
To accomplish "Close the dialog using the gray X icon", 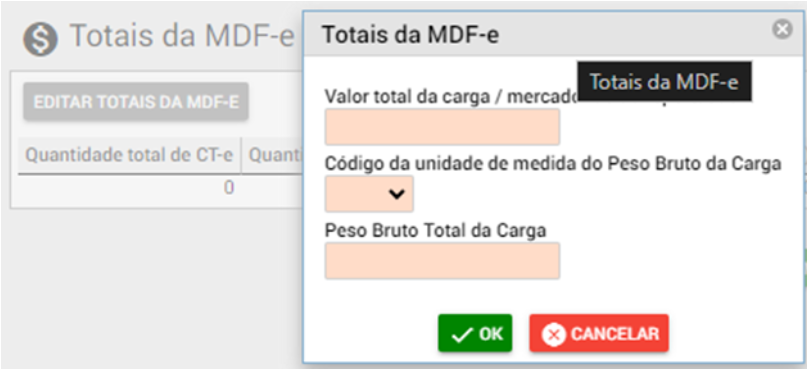I will click(782, 29).
